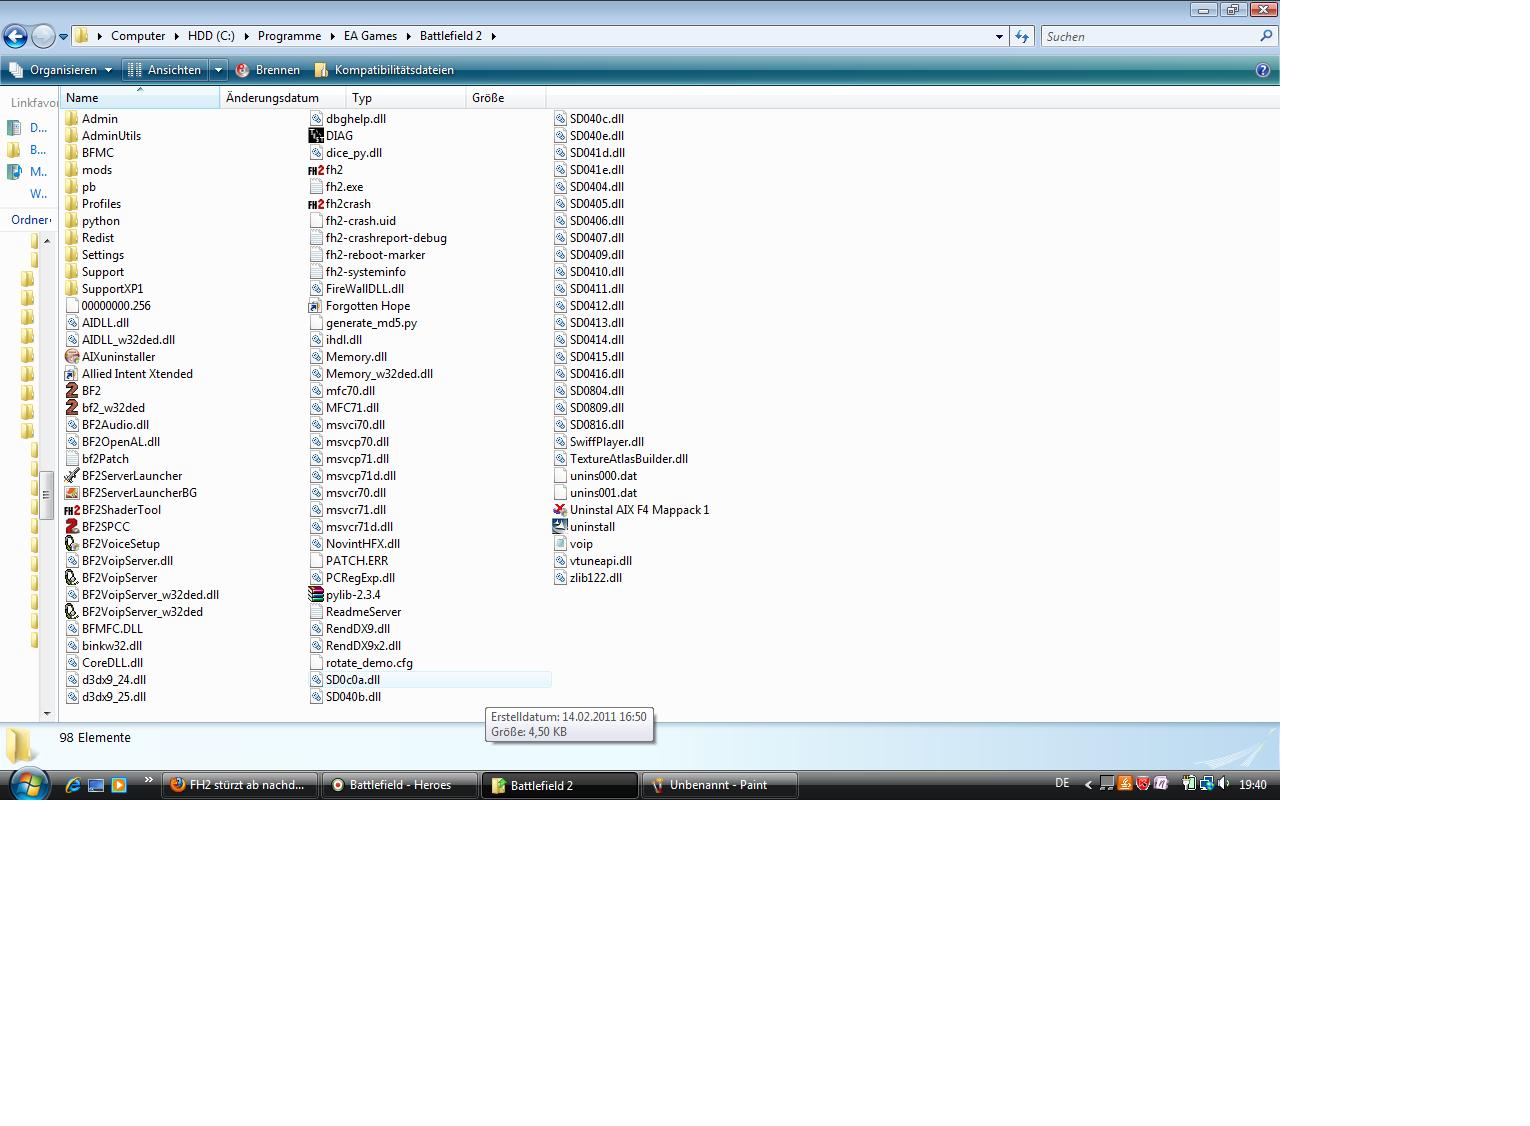Open the Organisieren dropdown menu
1530x1126 pixels.
(x=61, y=70)
